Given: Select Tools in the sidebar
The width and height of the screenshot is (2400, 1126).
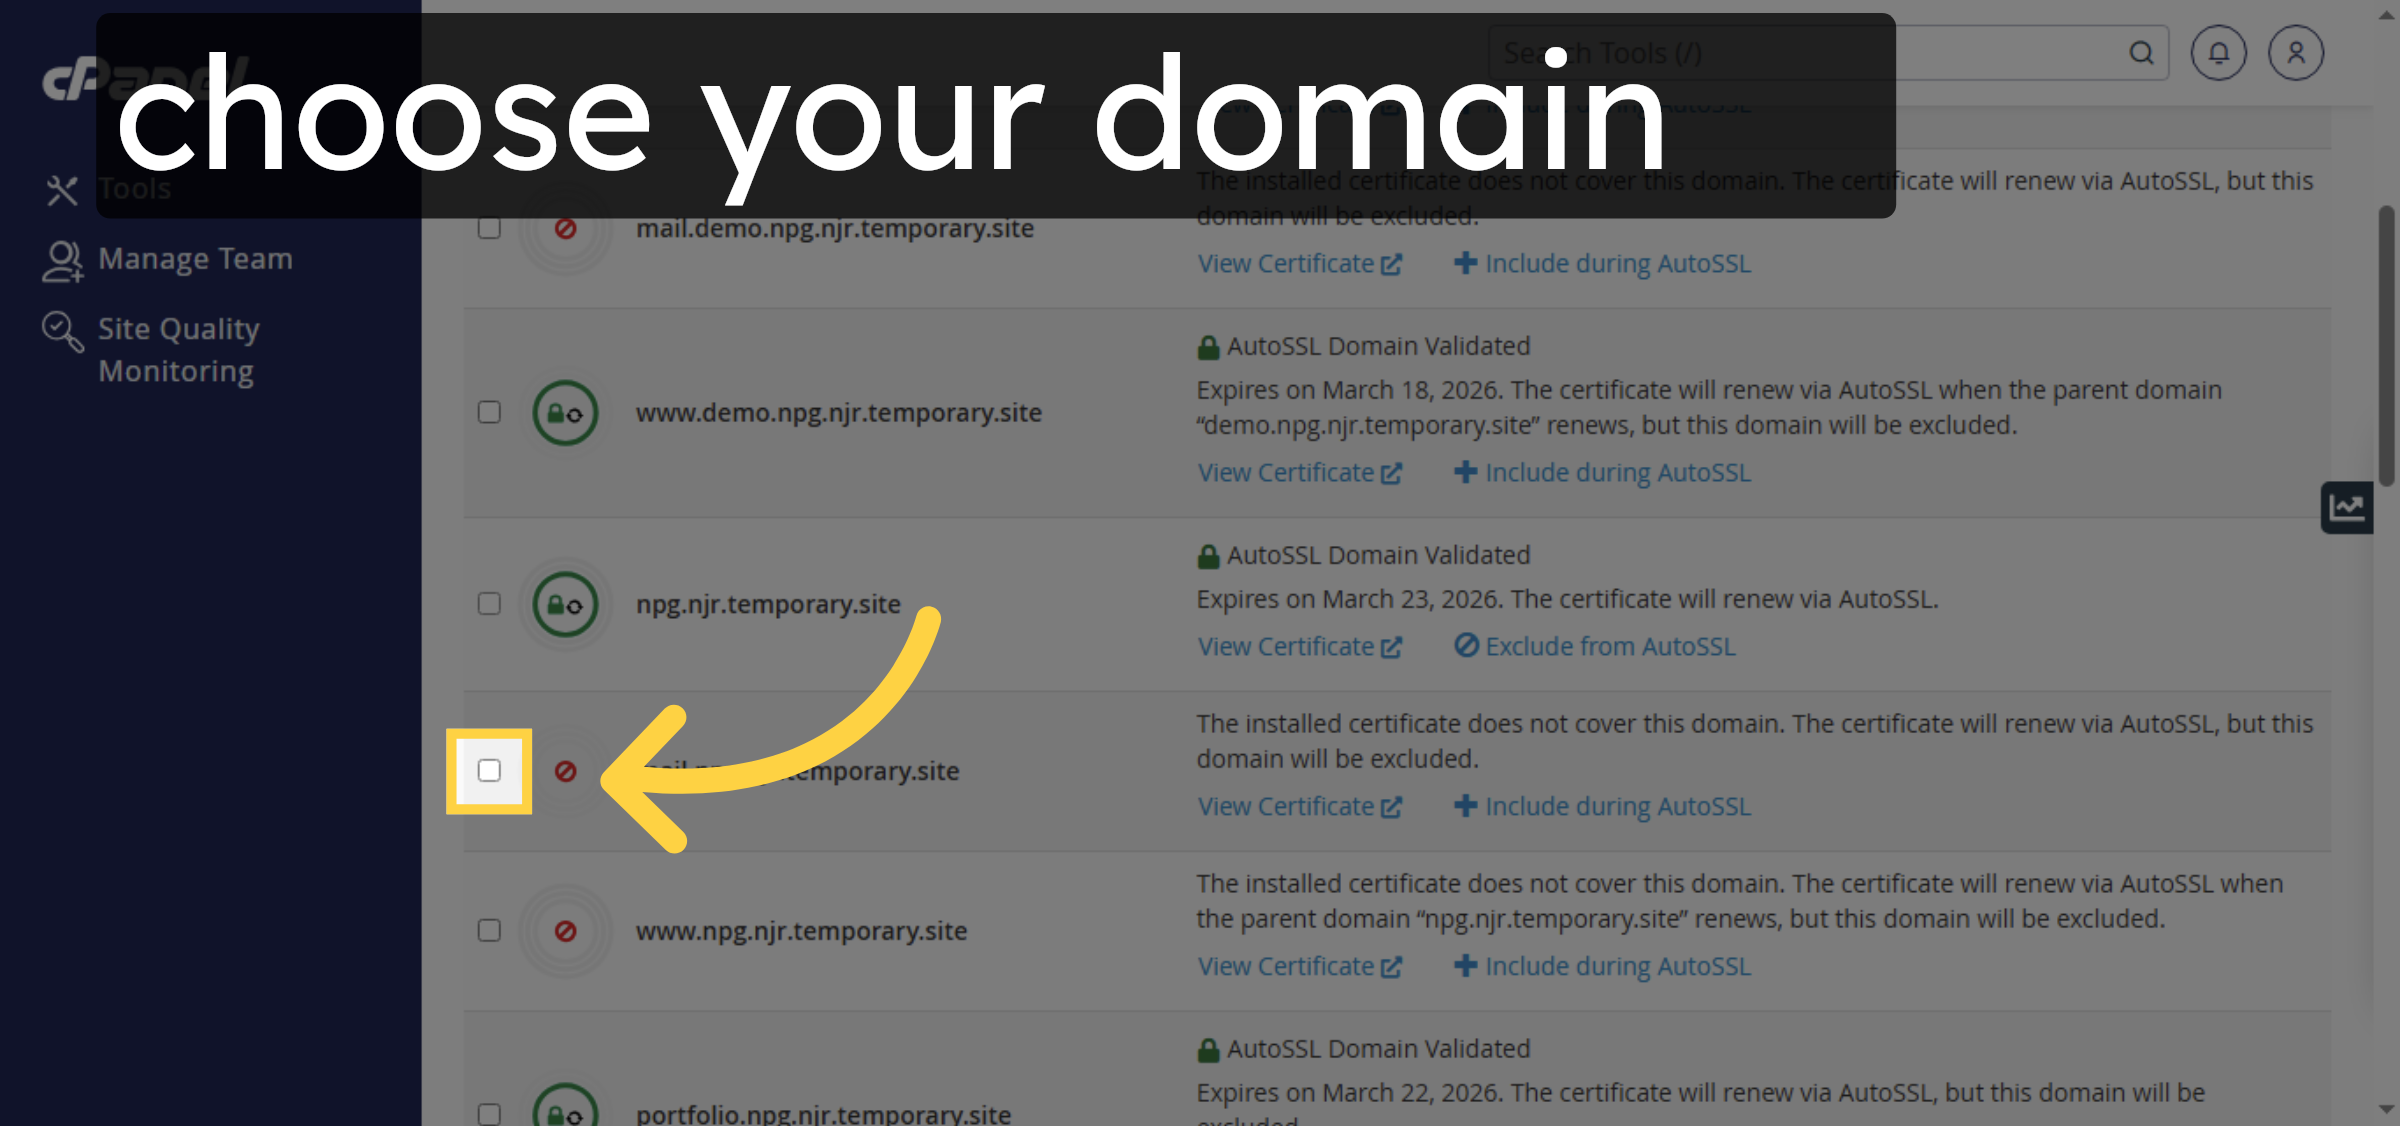Looking at the screenshot, I should (x=133, y=188).
